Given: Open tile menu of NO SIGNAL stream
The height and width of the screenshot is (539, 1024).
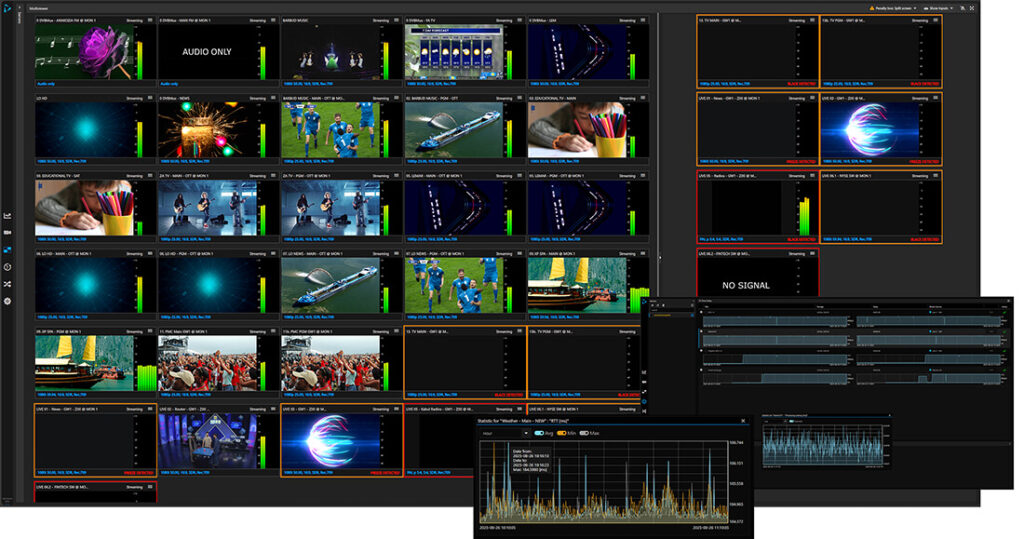Looking at the screenshot, I should tap(813, 255).
